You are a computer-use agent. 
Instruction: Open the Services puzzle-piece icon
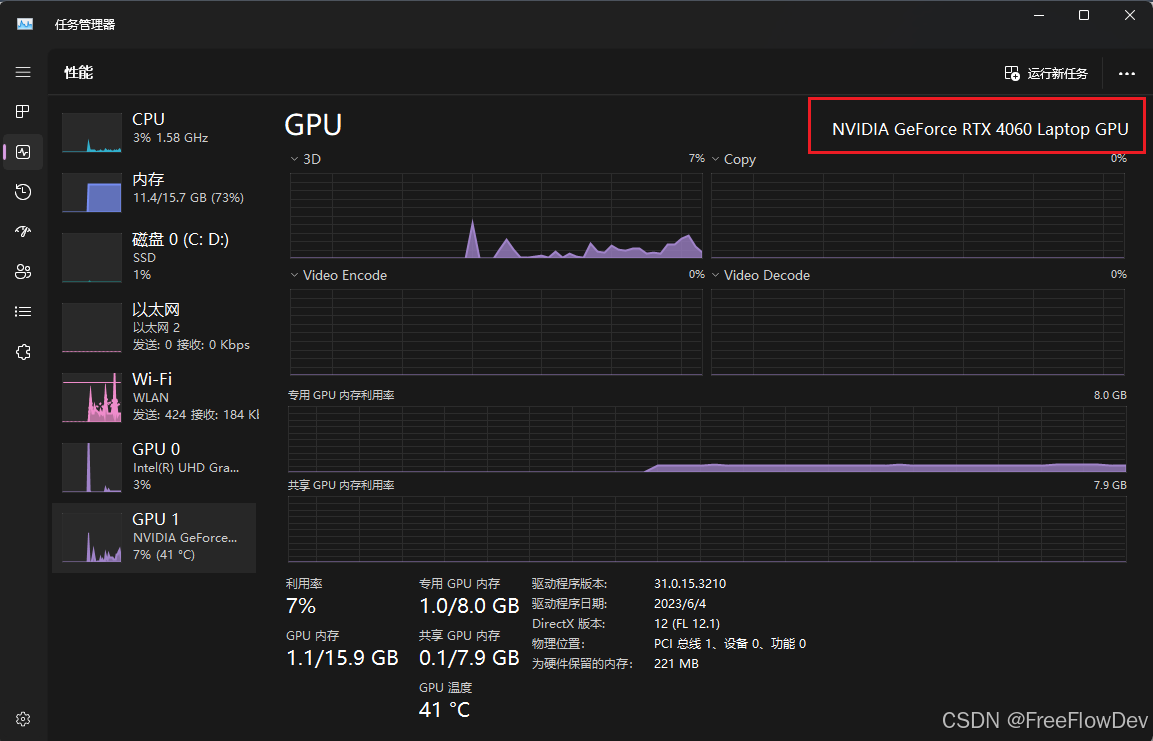[x=23, y=352]
